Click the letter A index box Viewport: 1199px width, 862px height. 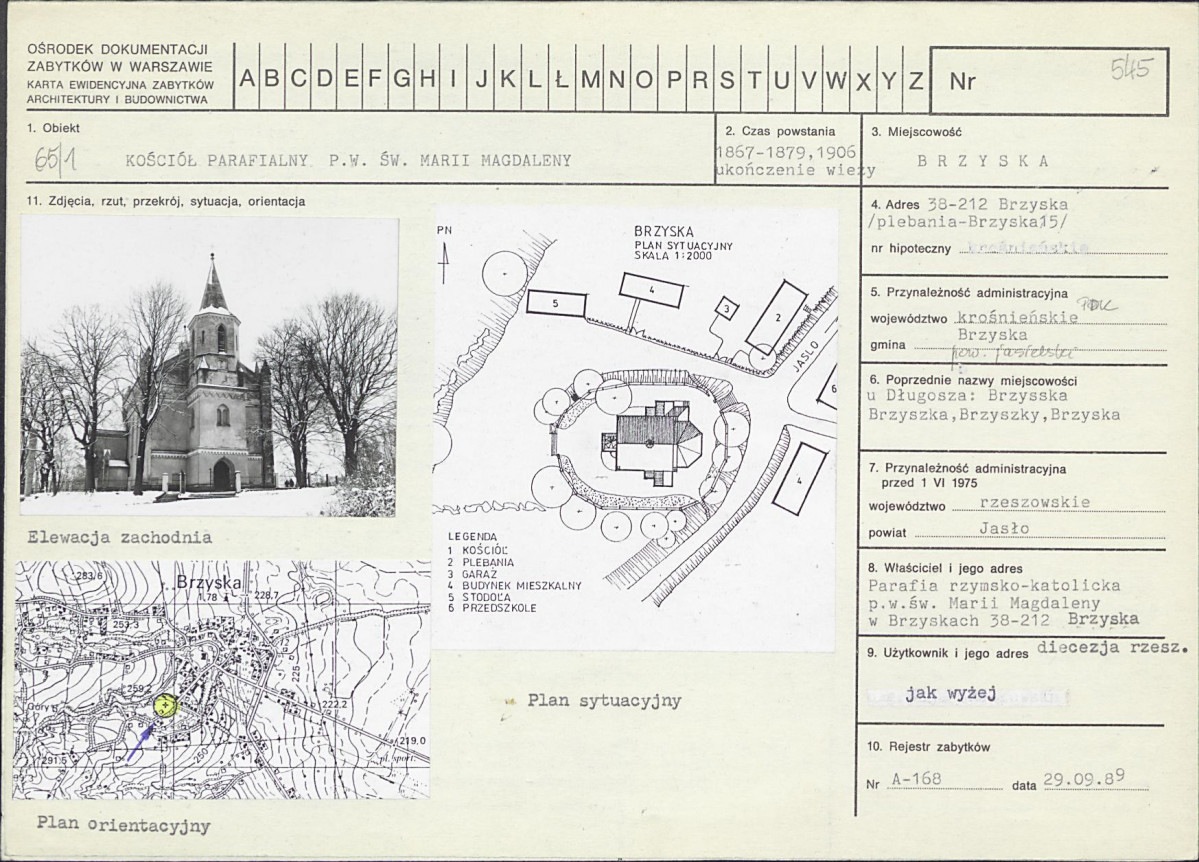[246, 76]
